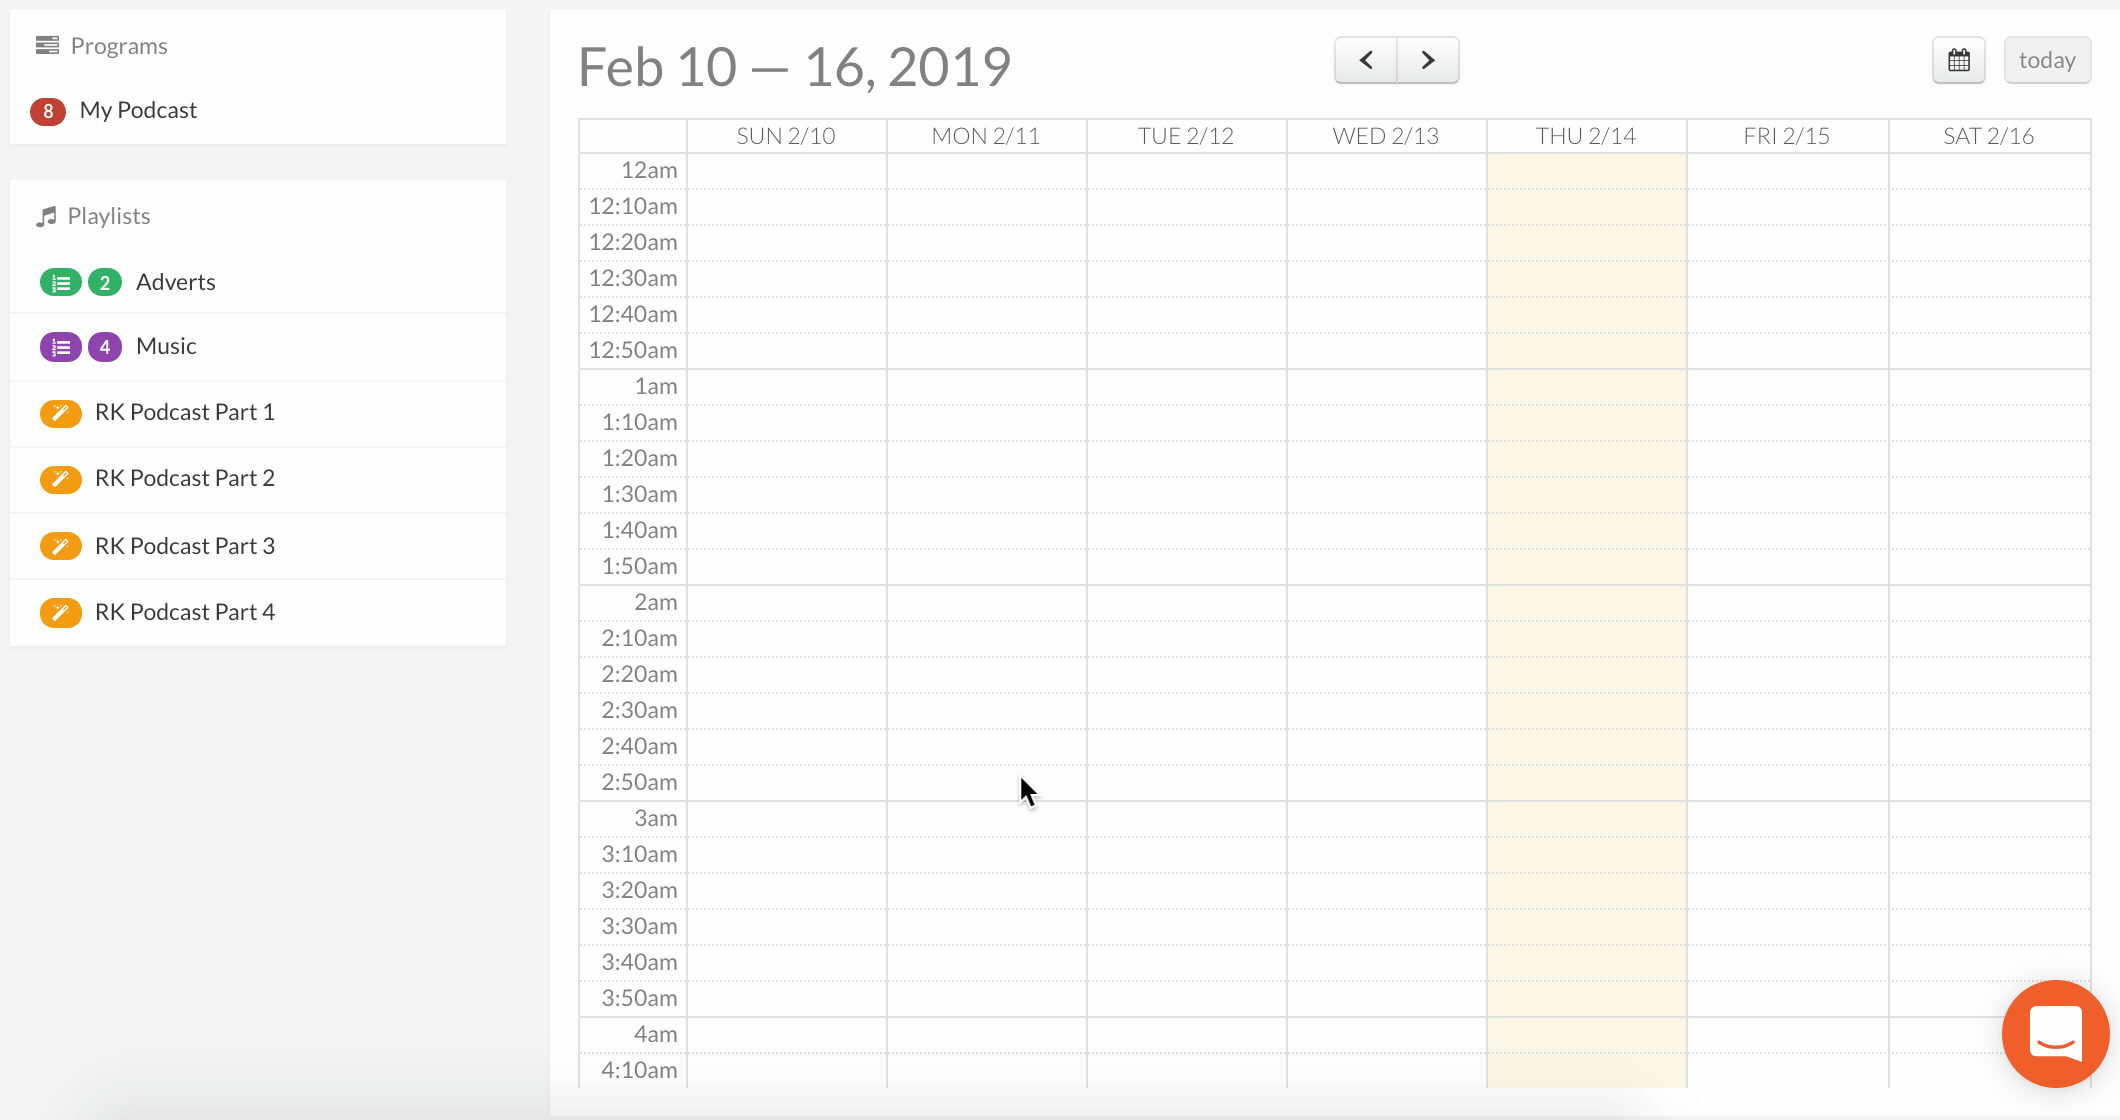Go to the next week

(1428, 61)
